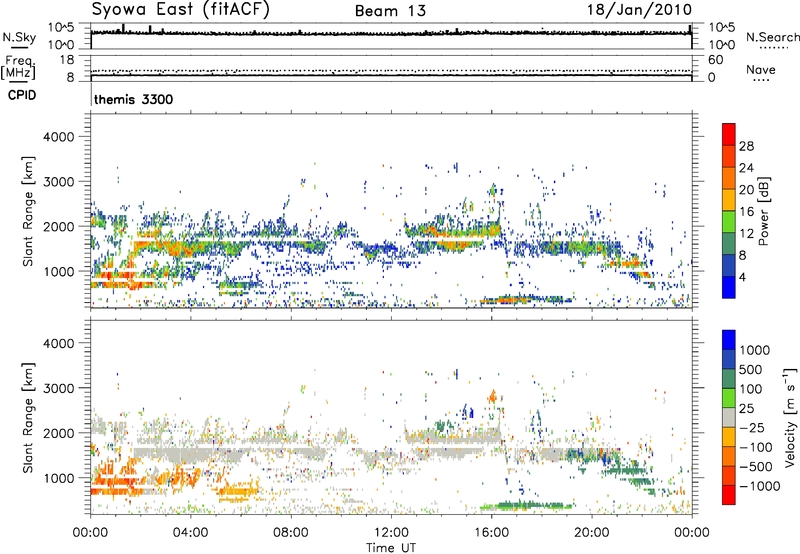800x554 pixels.
Task: Click the '20:00' time tick label
Action: [x=591, y=533]
